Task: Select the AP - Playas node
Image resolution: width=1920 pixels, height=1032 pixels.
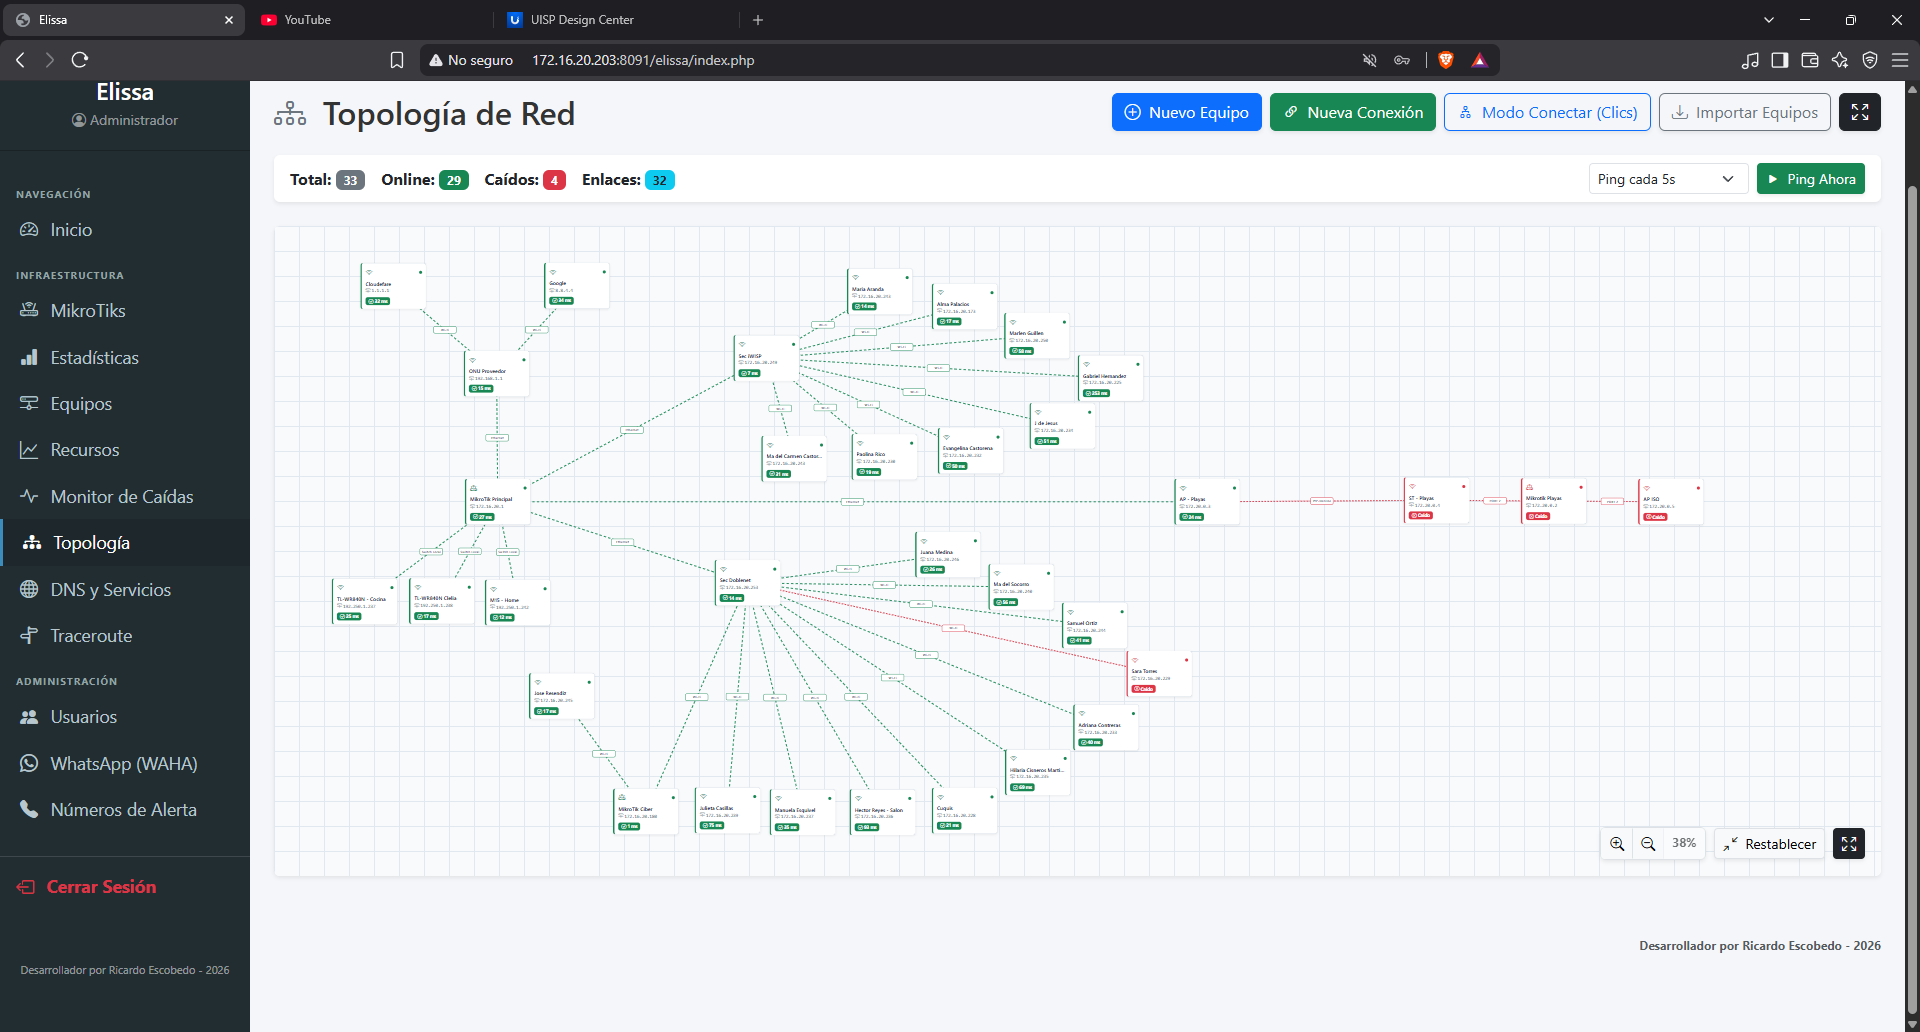Action: point(1208,502)
